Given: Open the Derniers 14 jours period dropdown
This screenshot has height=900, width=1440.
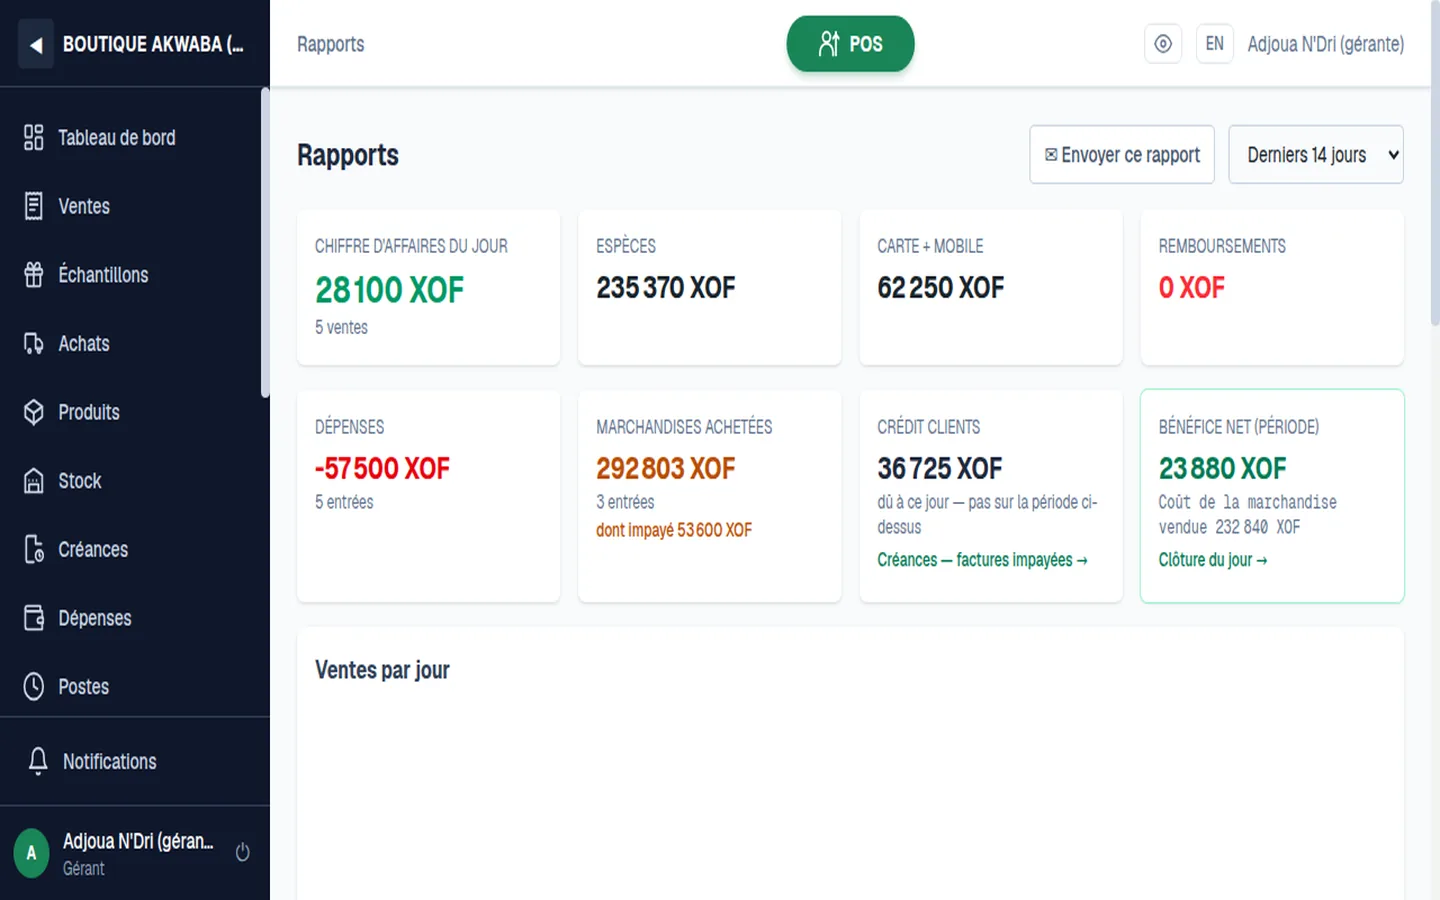Looking at the screenshot, I should tap(1316, 155).
